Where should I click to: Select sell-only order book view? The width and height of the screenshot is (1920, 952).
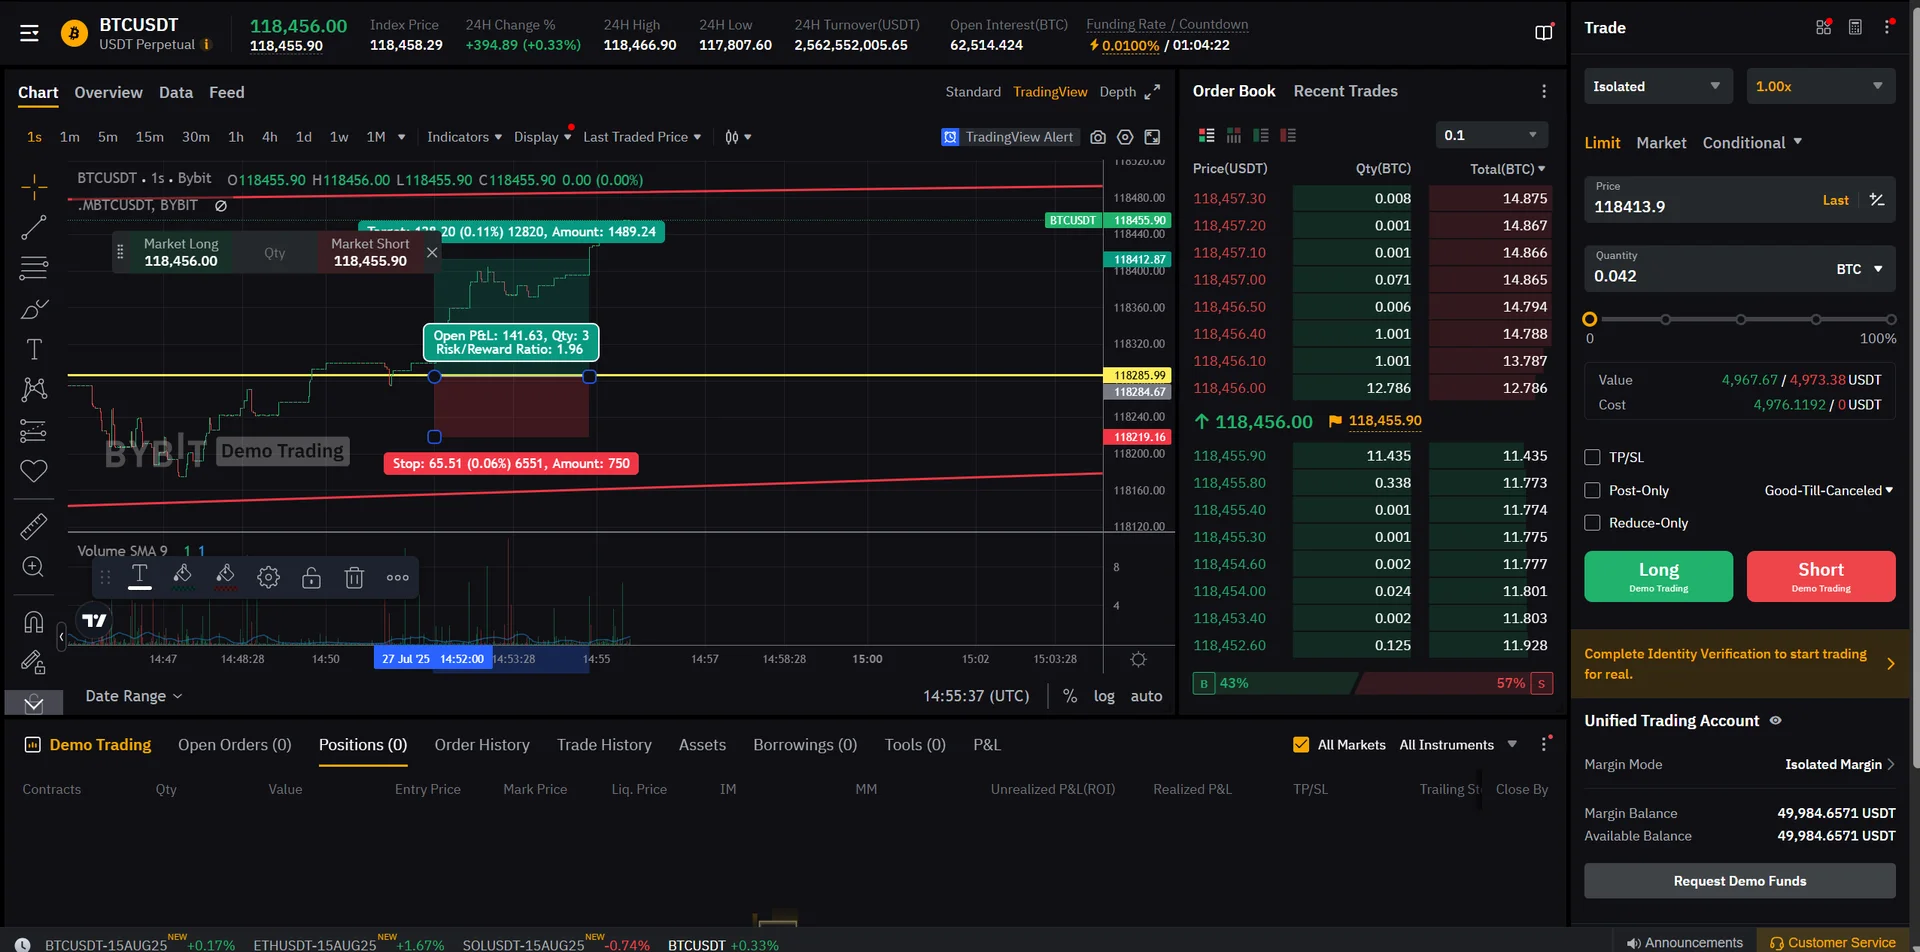point(1288,135)
